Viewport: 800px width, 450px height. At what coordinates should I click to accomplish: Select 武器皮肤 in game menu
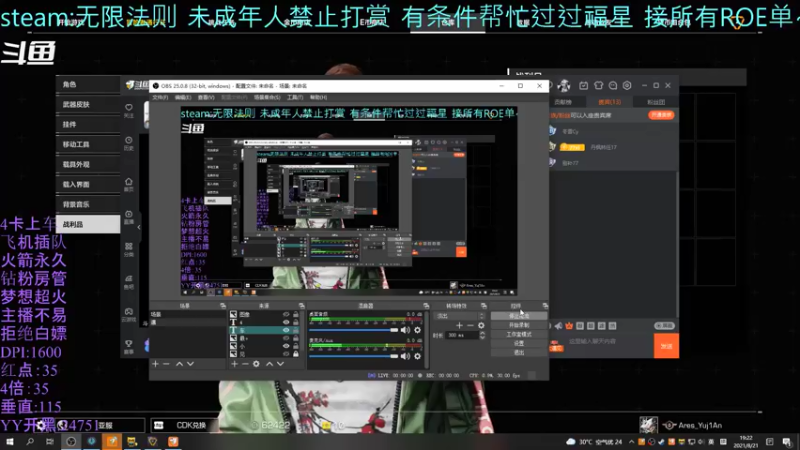[88, 104]
